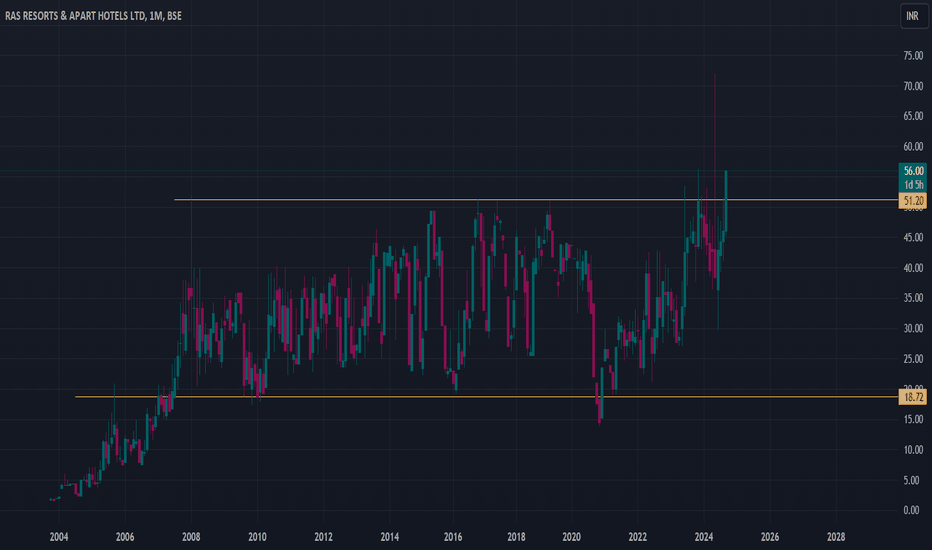Click the 2014 time axis label
The height and width of the screenshot is (550, 932).
pyautogui.click(x=389, y=537)
